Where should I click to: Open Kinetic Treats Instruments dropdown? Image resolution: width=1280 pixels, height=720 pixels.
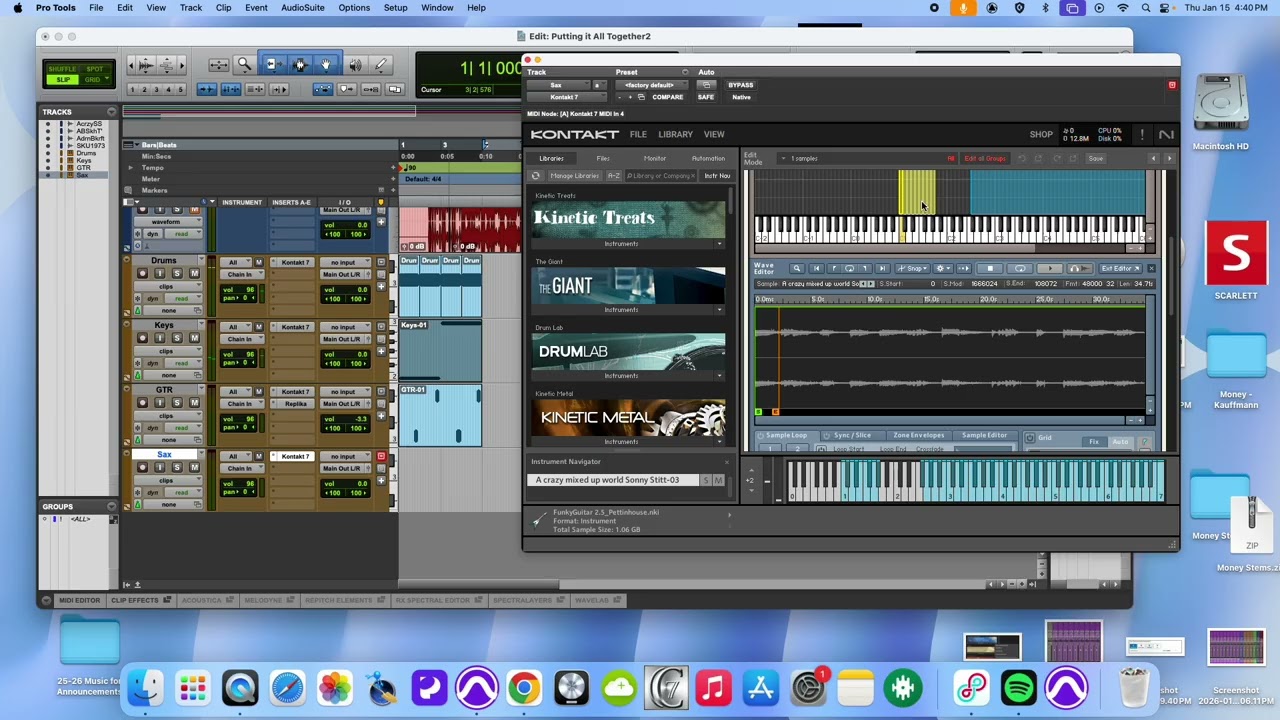click(628, 243)
